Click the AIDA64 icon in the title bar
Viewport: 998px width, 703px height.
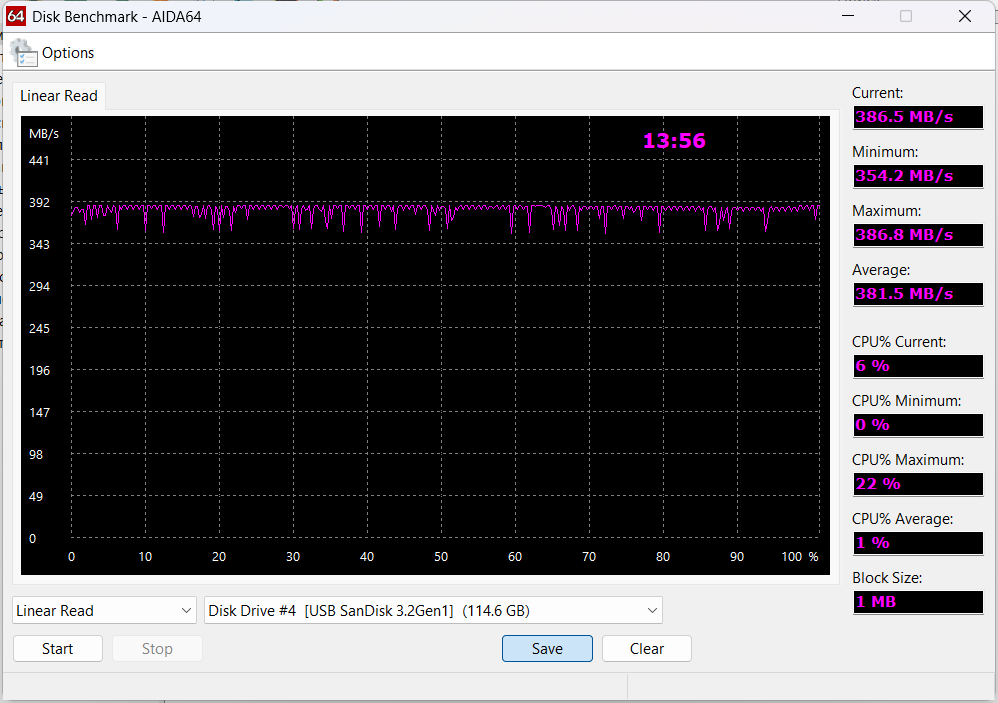tap(16, 16)
